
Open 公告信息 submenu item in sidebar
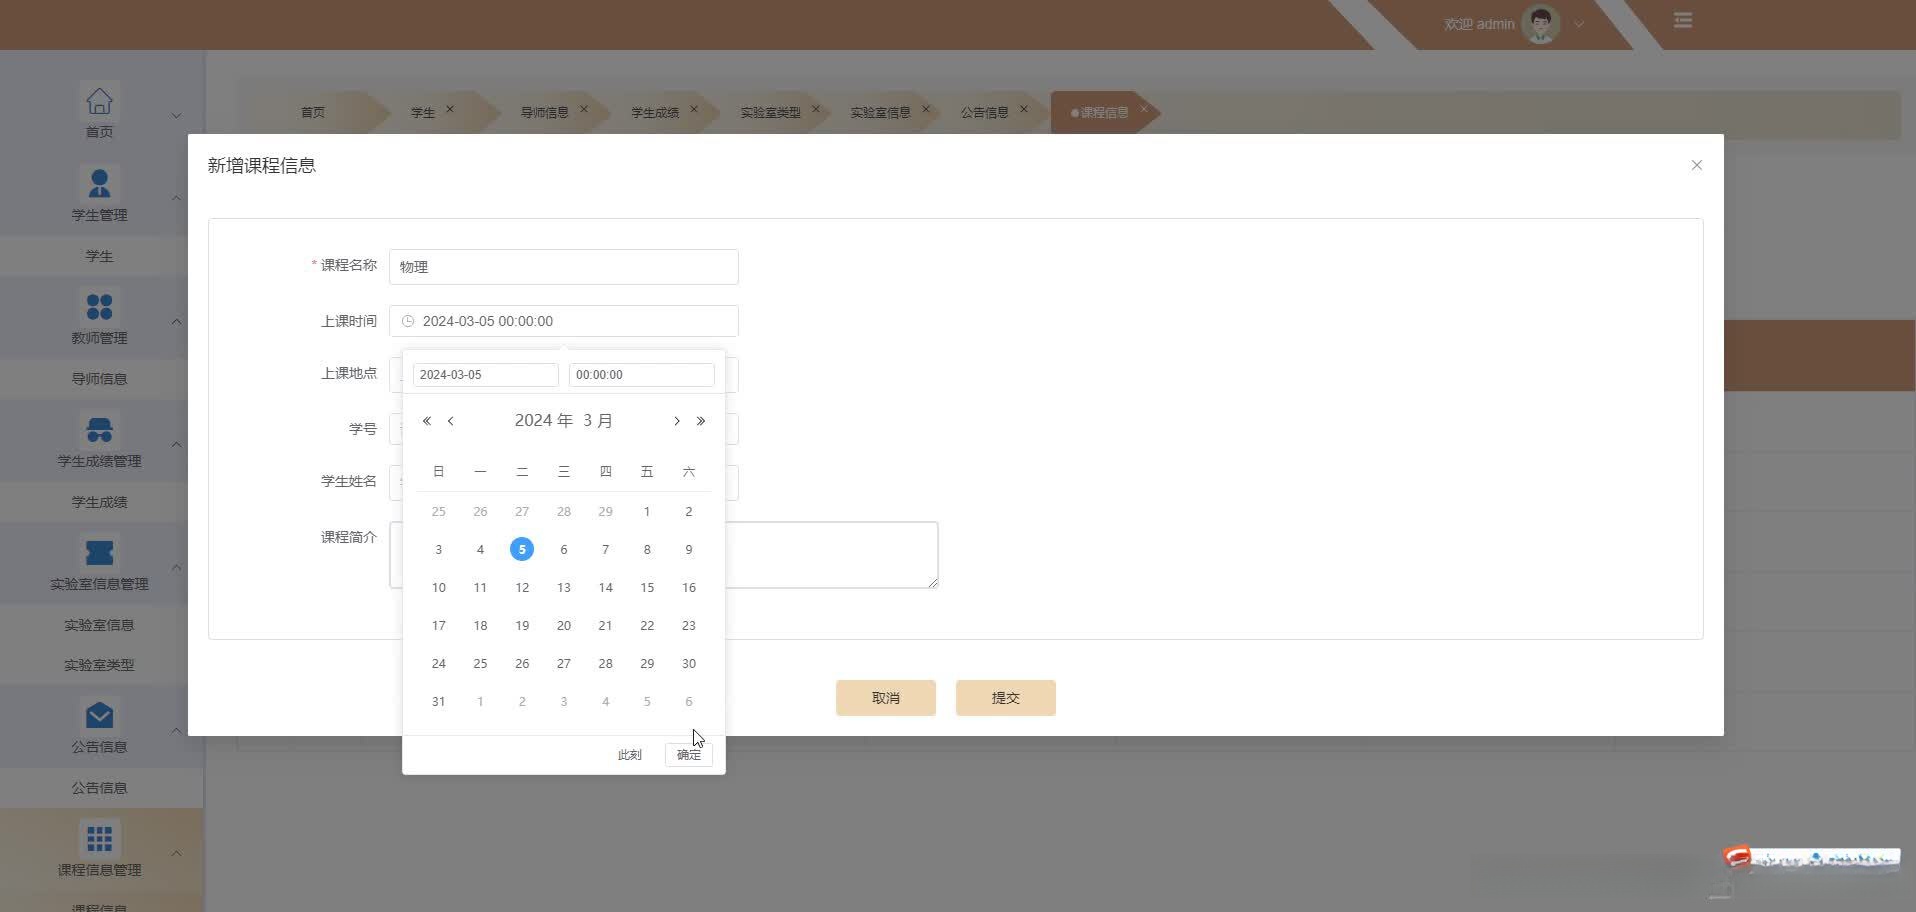(99, 788)
